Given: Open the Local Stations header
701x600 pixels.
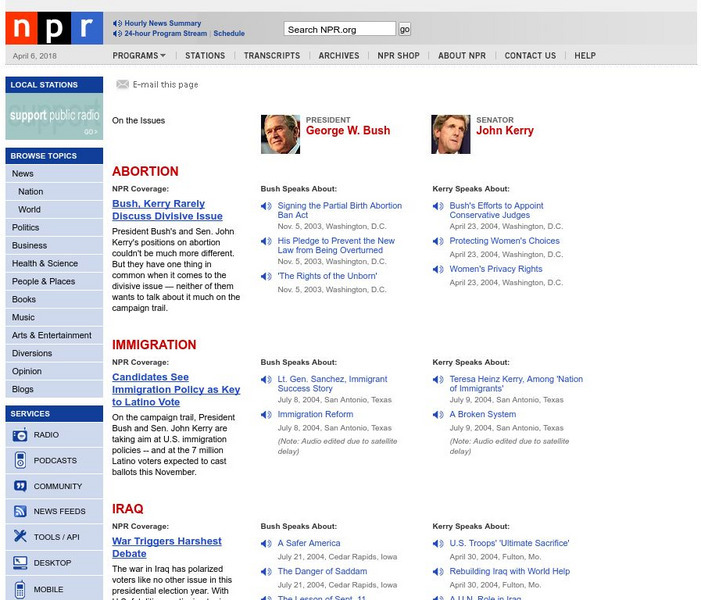Looking at the screenshot, I should (x=54, y=85).
